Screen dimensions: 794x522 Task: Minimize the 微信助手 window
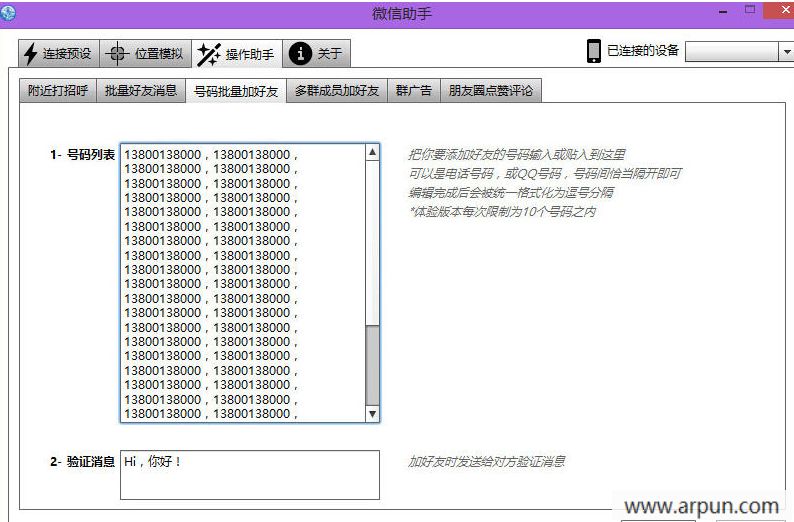click(x=723, y=11)
